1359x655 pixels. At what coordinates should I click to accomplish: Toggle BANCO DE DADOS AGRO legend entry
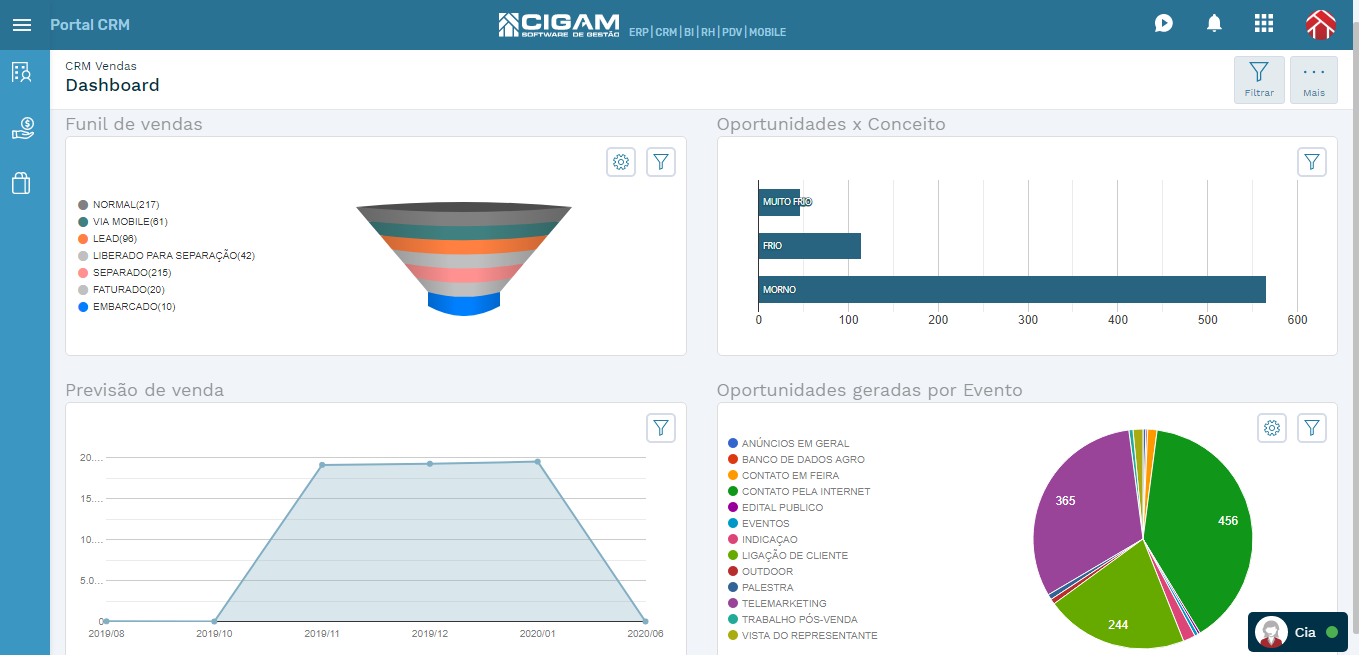pyautogui.click(x=796, y=459)
